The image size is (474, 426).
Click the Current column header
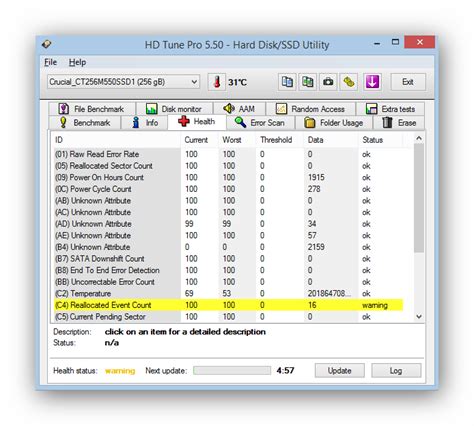tap(199, 140)
